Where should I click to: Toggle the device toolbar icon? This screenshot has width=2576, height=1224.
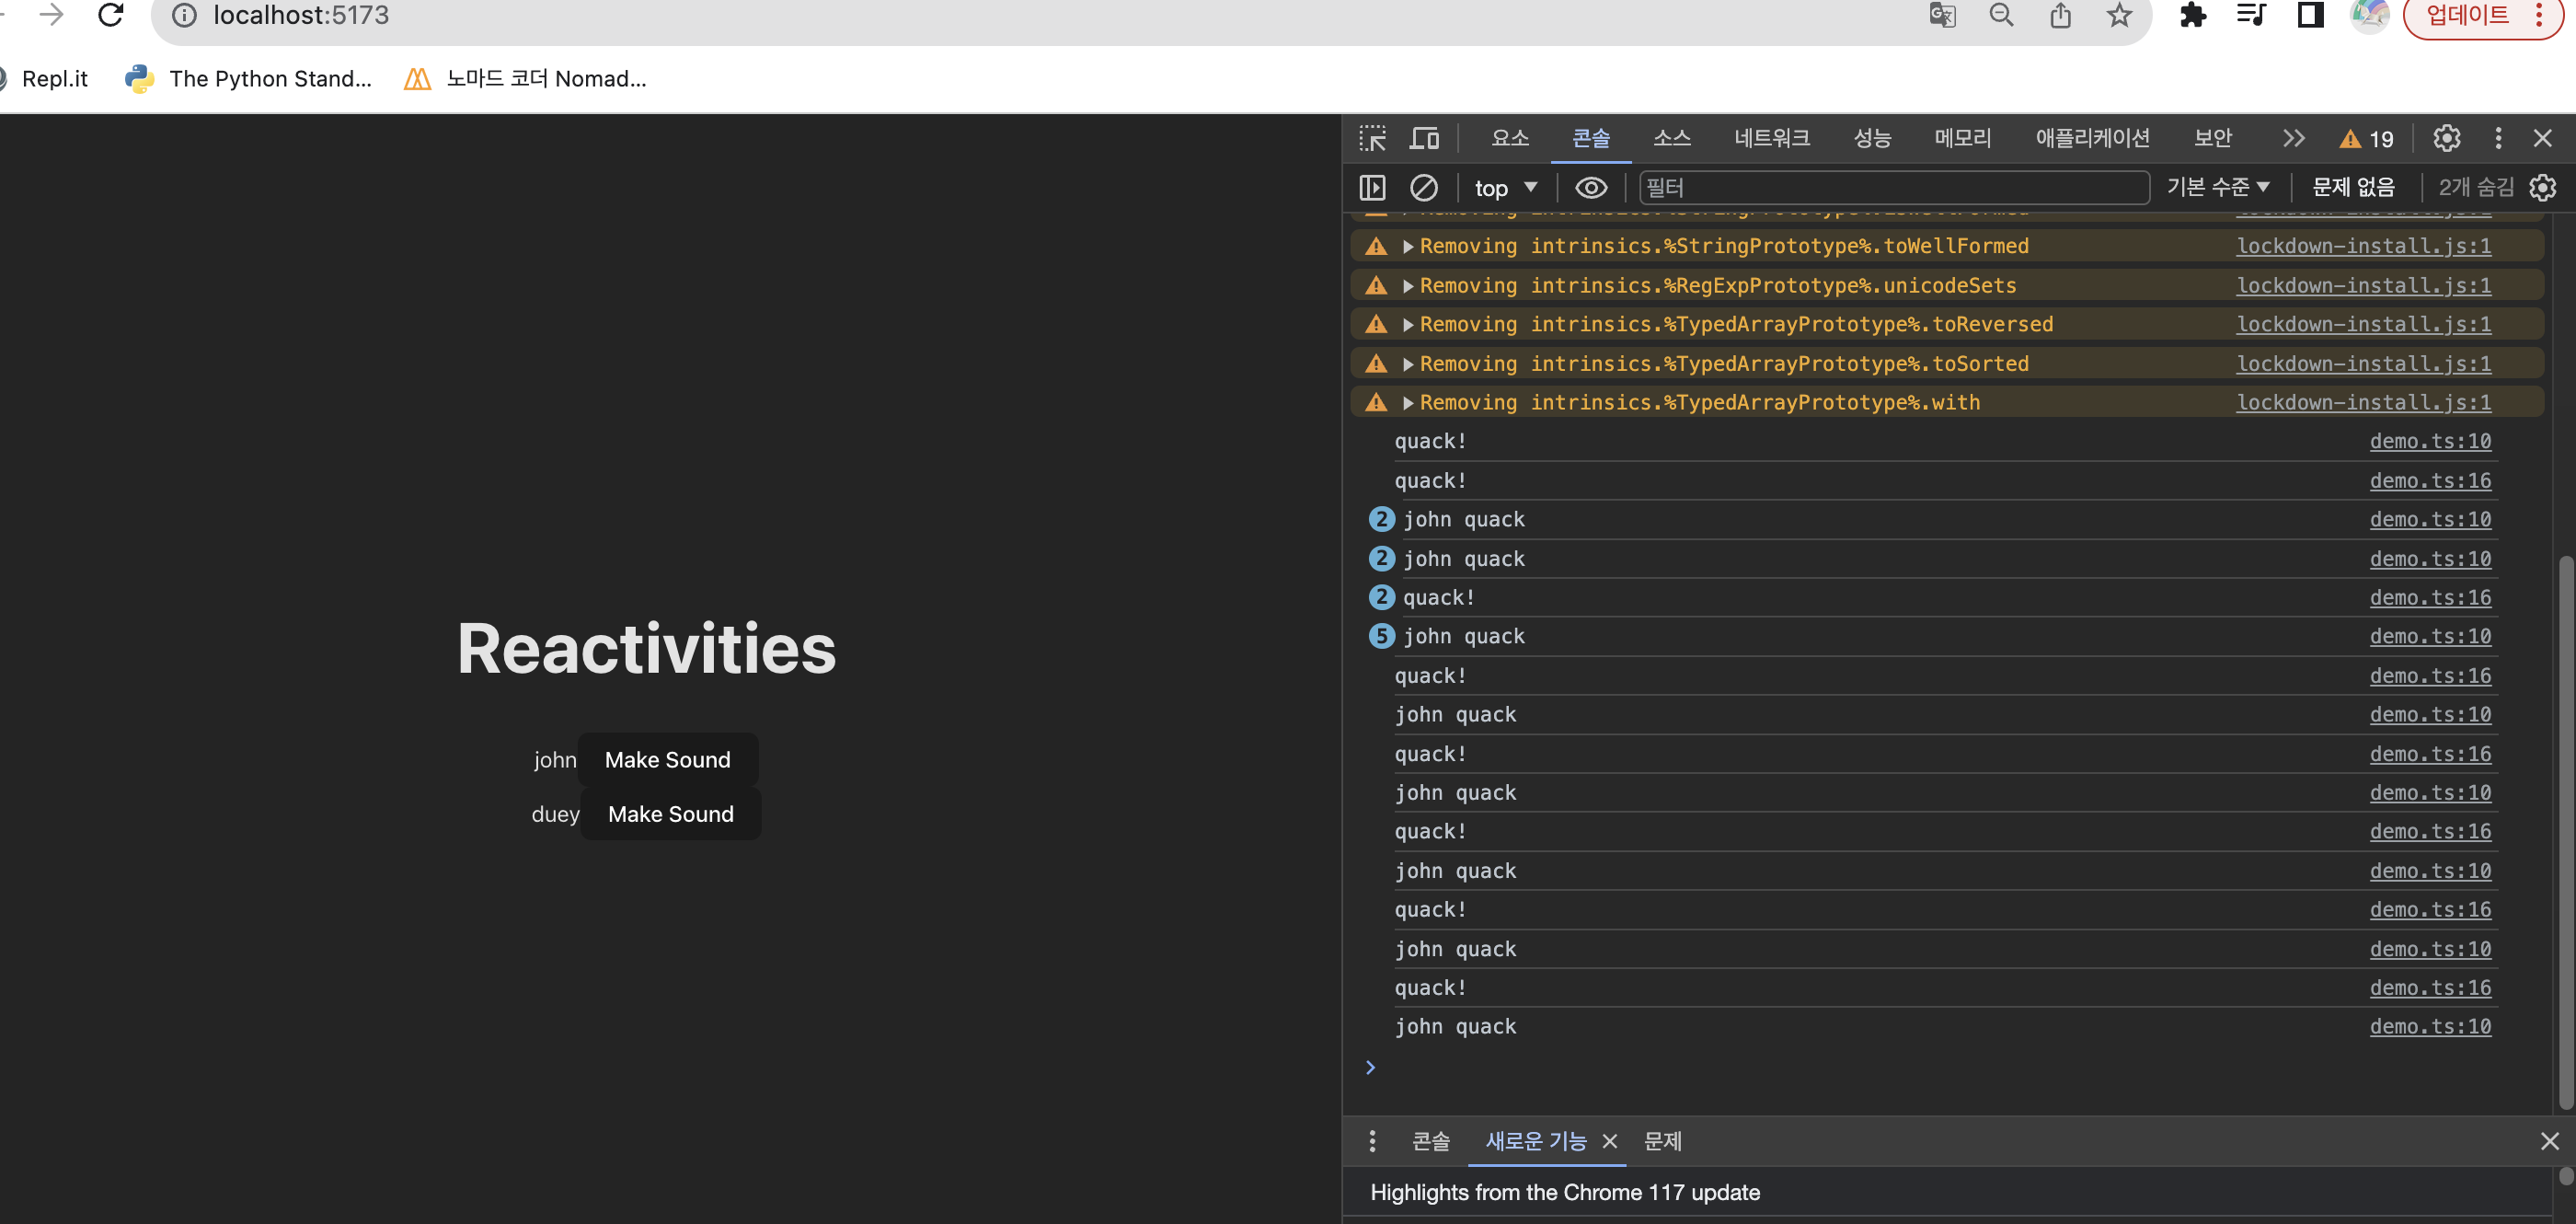coord(1423,138)
